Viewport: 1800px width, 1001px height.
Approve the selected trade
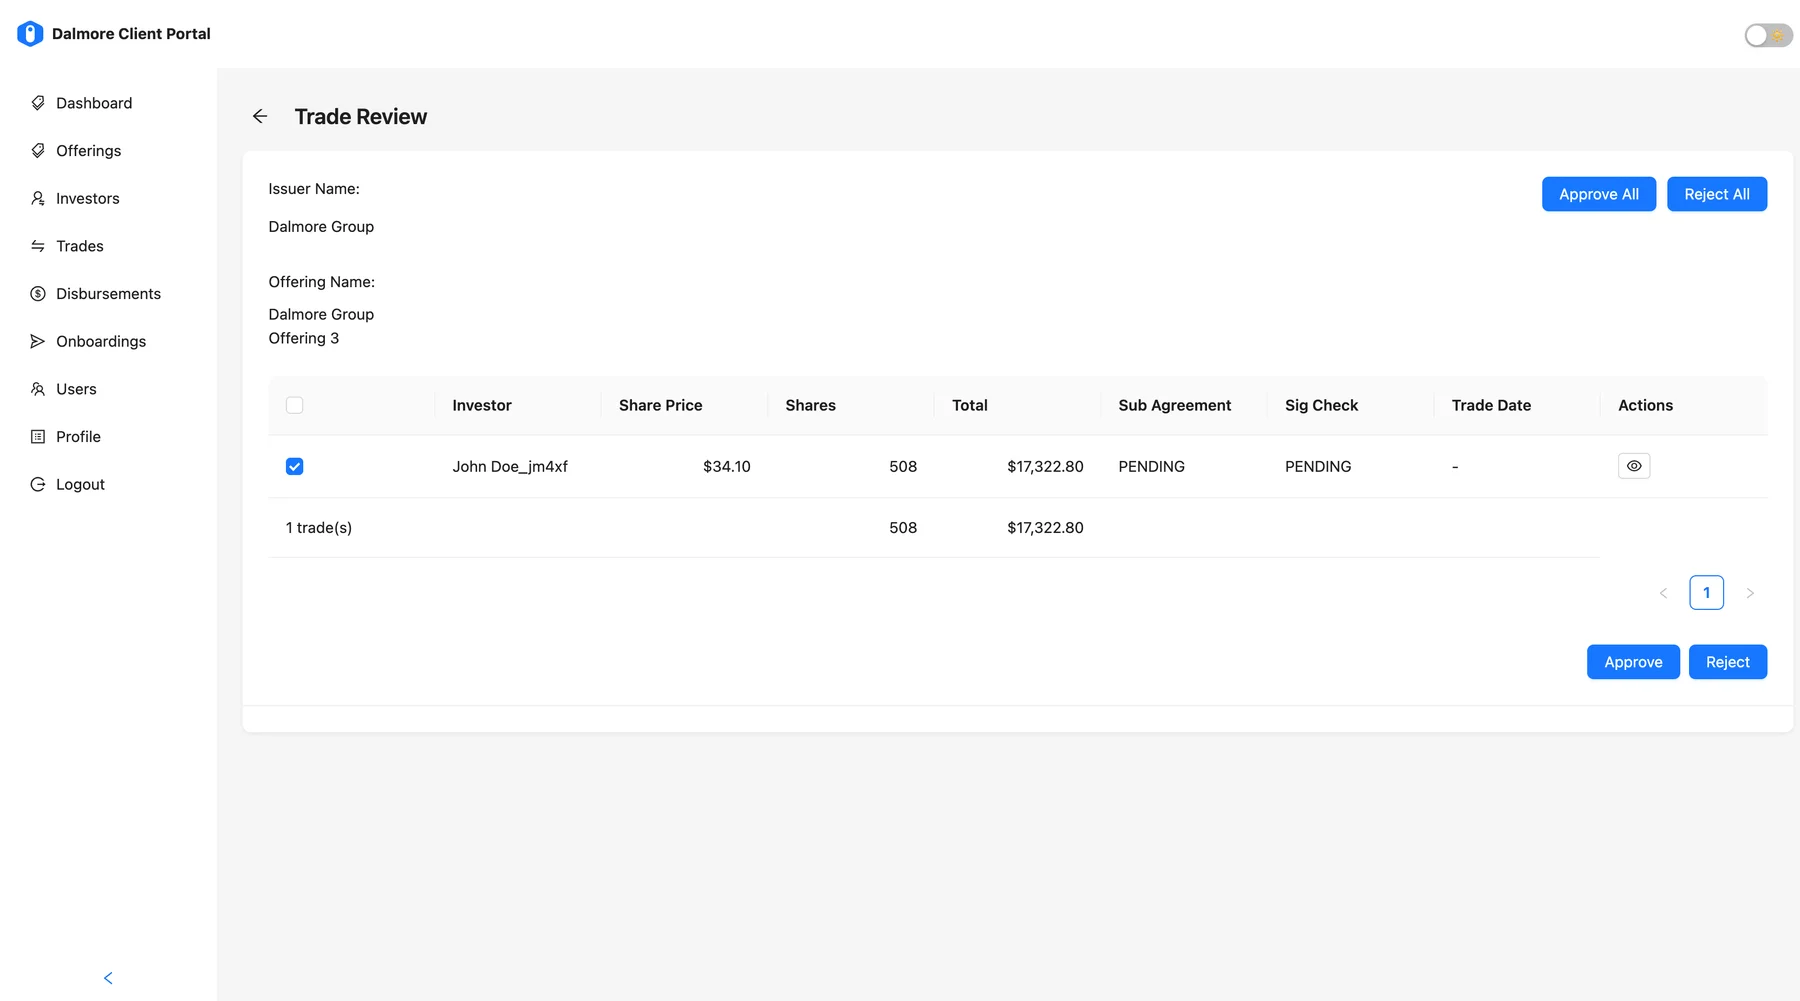[x=1633, y=662]
